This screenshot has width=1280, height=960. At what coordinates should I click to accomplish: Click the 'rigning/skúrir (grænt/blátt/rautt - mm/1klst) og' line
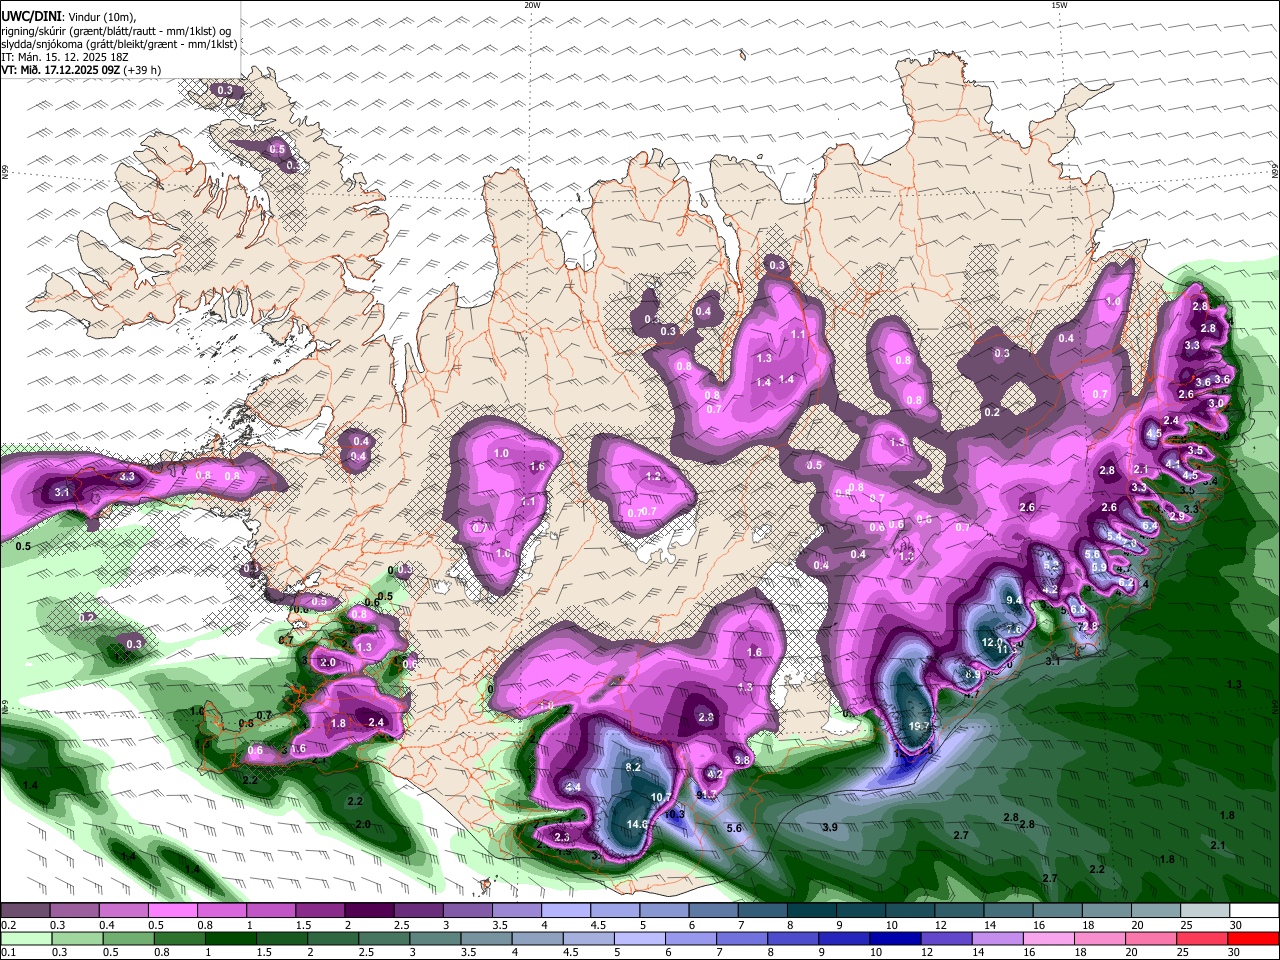coord(116,31)
